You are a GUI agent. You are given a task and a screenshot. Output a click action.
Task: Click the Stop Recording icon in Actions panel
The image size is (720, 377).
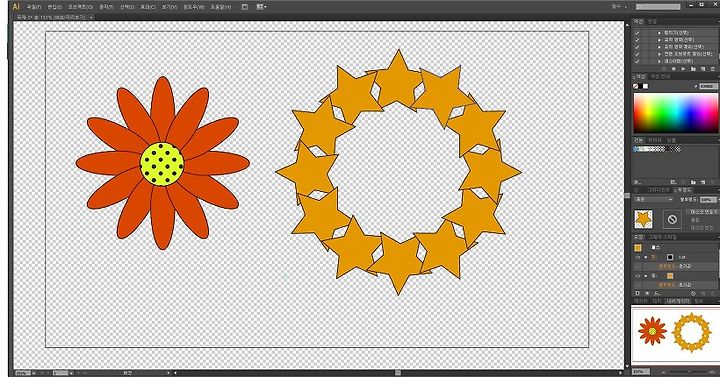point(664,69)
